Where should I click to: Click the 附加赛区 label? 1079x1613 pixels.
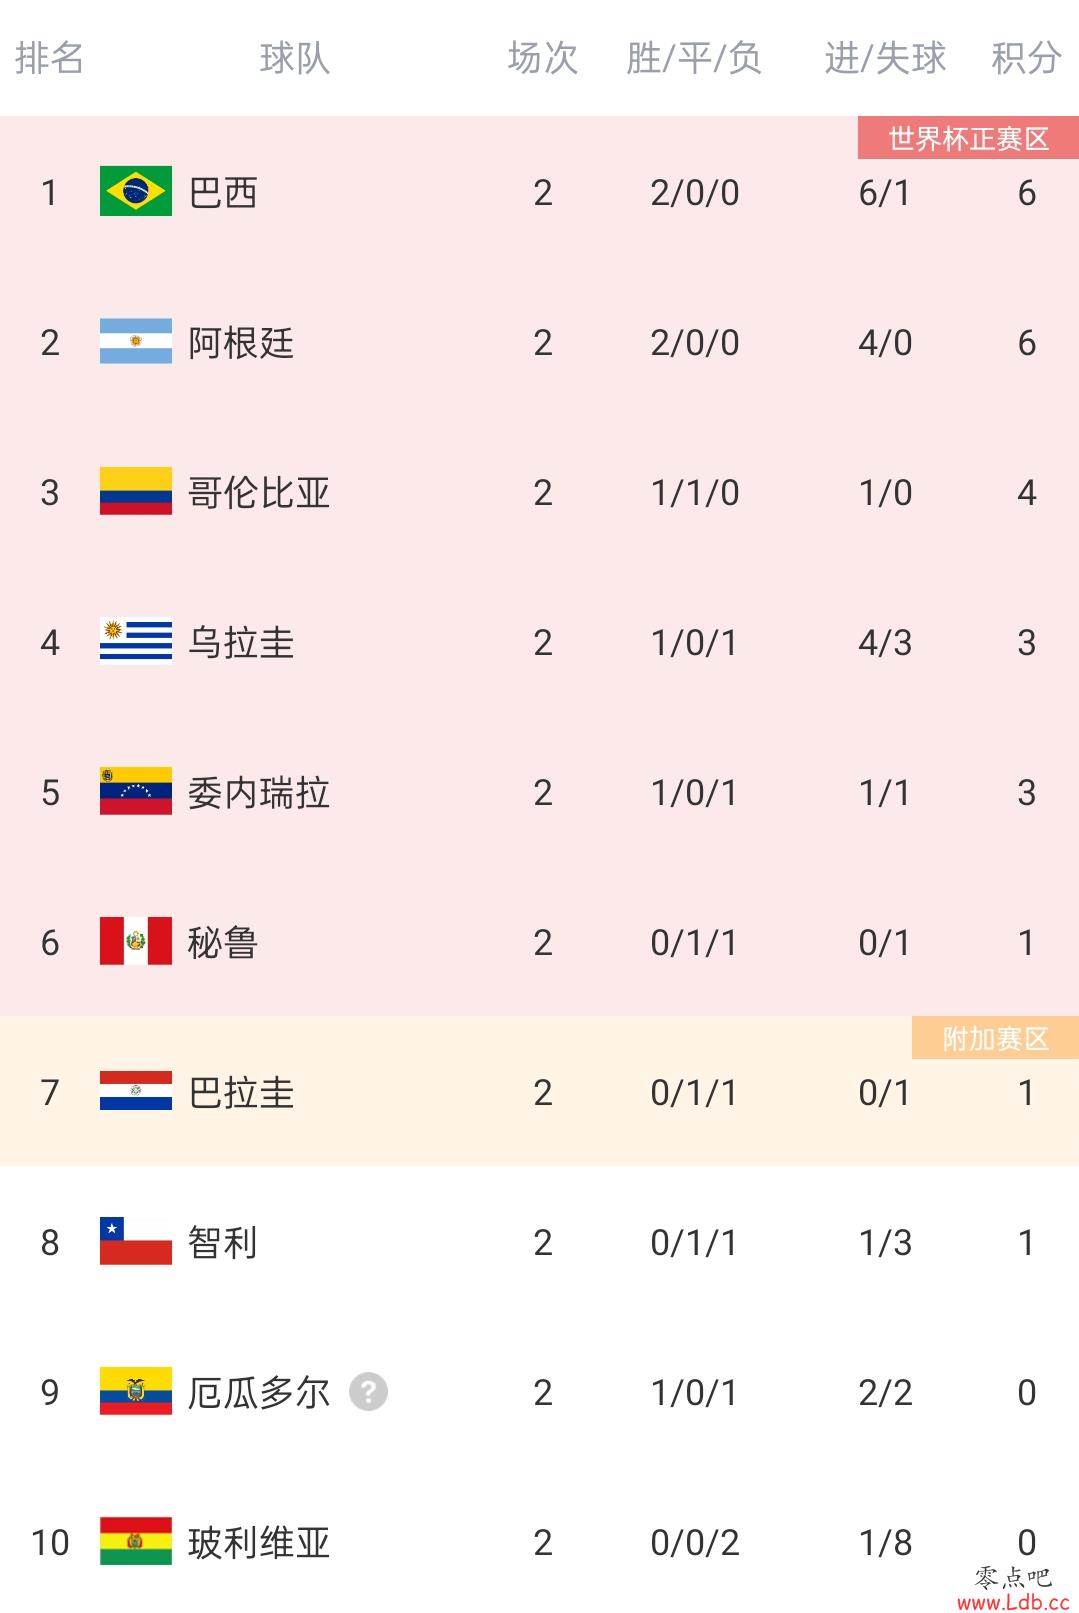coord(995,1038)
